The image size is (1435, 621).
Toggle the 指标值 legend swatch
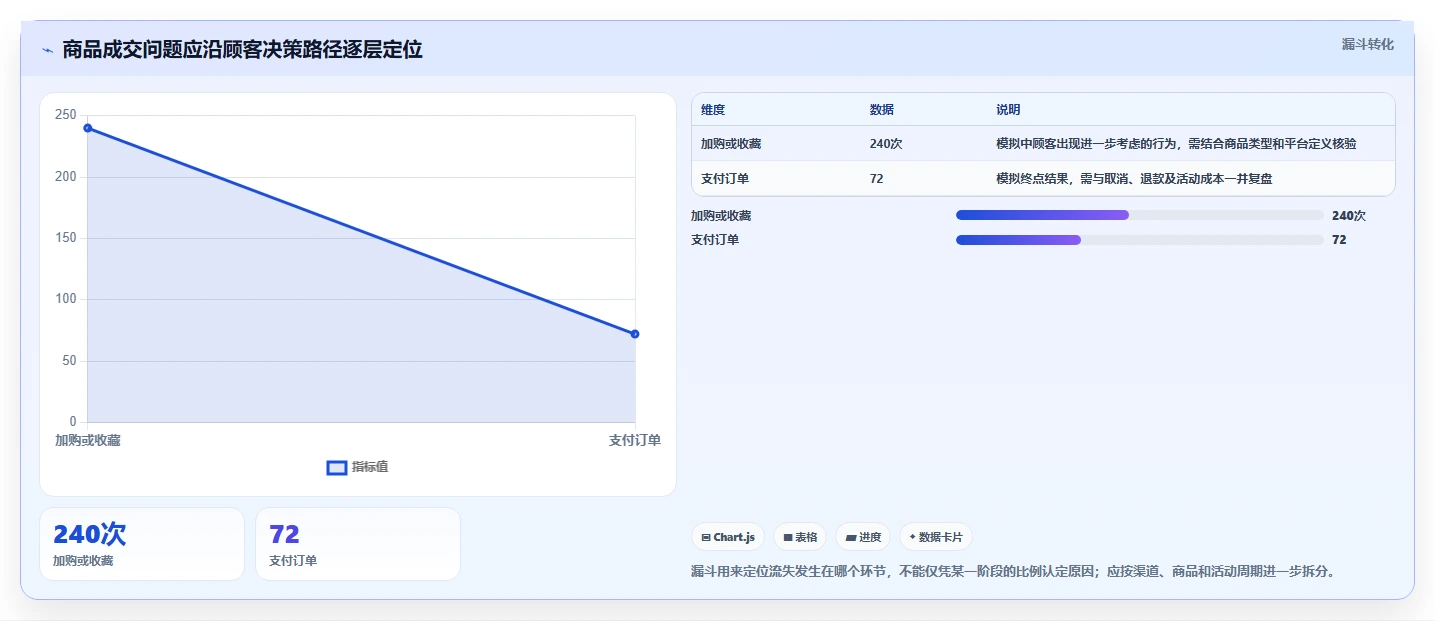click(337, 467)
